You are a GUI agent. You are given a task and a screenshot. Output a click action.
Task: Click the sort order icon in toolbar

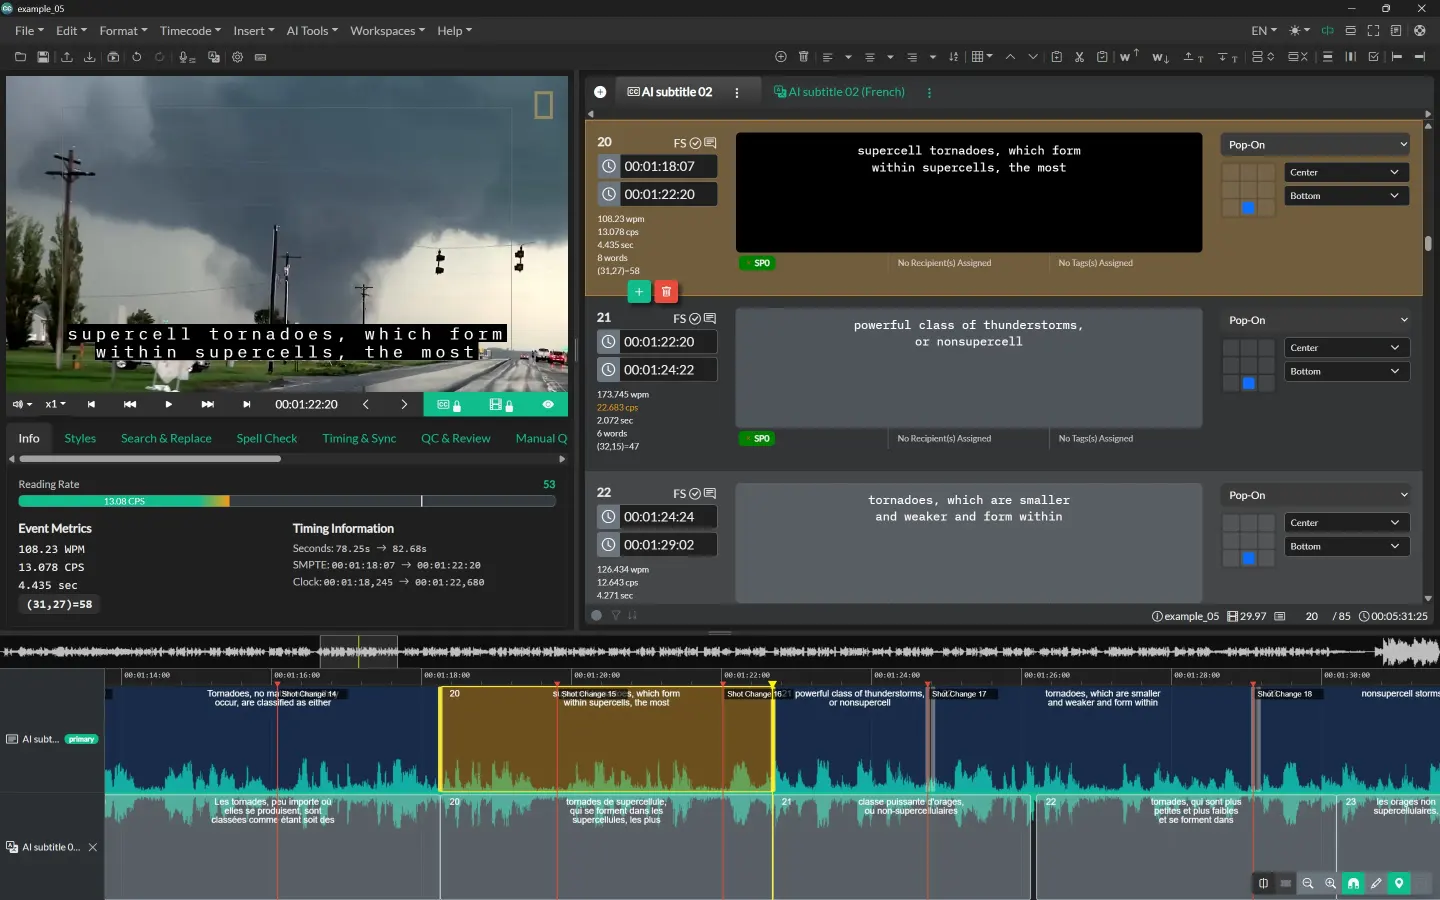pyautogui.click(x=953, y=57)
